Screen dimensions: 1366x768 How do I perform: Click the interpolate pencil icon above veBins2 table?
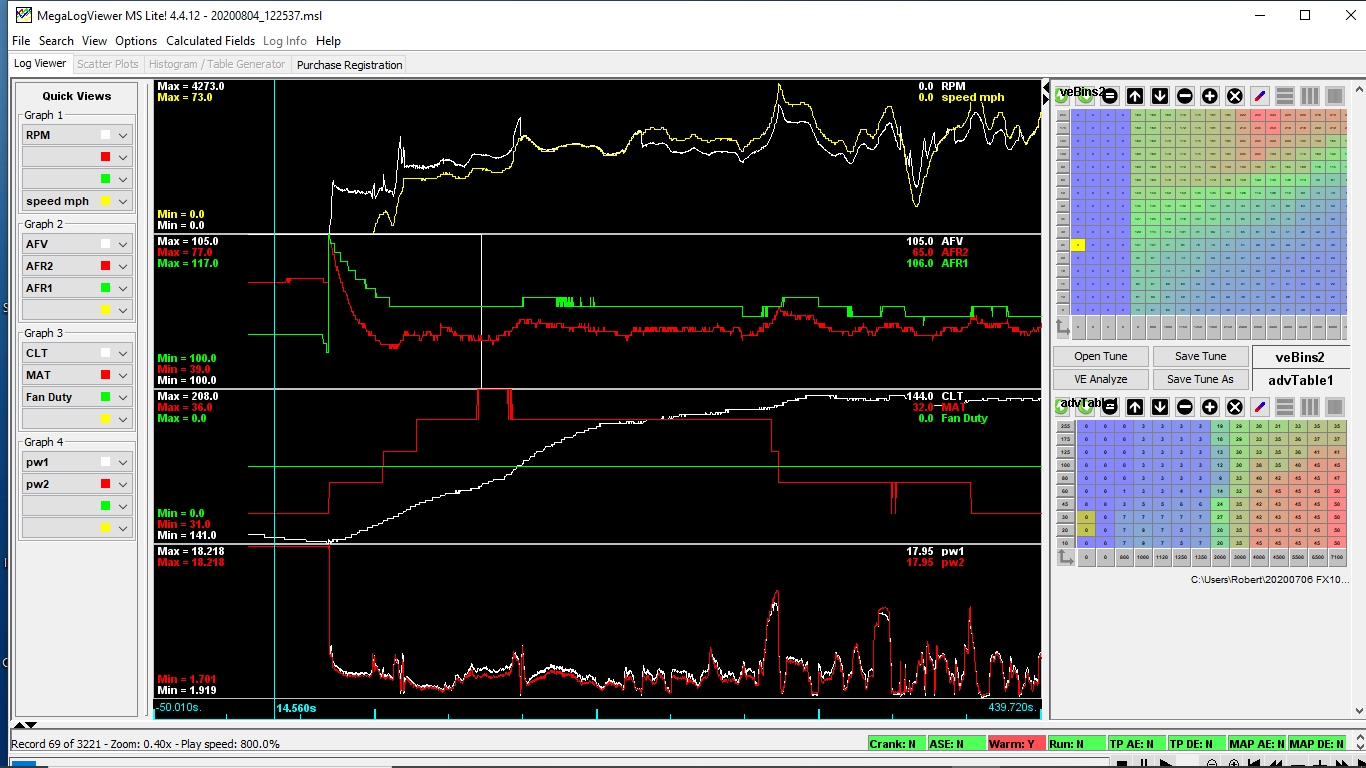(x=1260, y=96)
